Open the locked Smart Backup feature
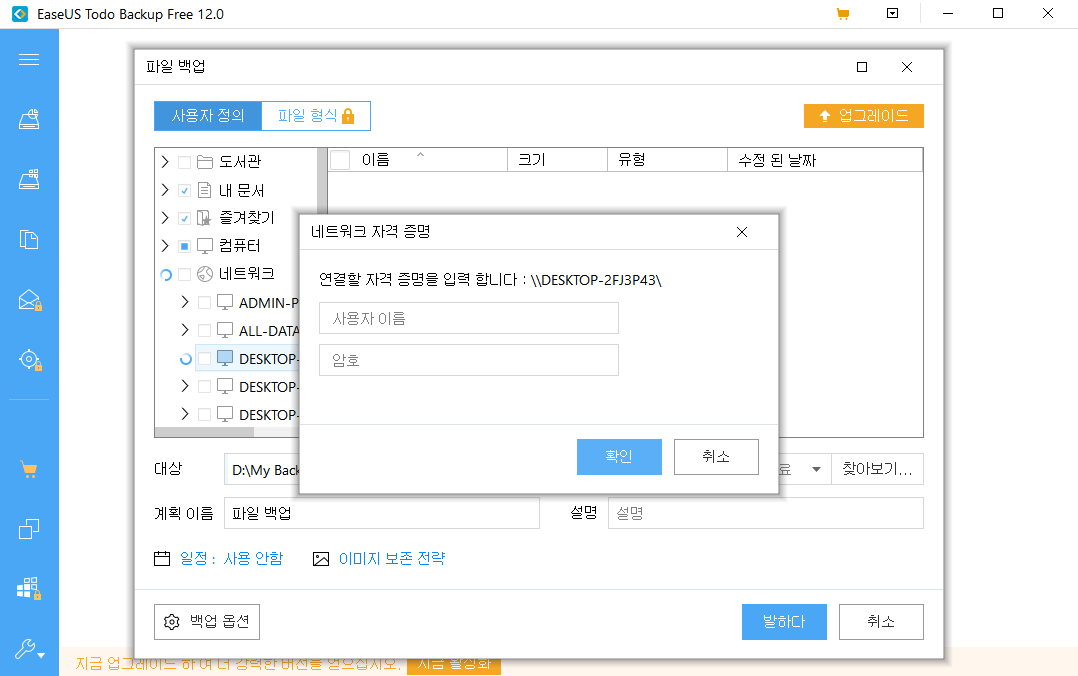The width and height of the screenshot is (1078, 676). point(29,359)
